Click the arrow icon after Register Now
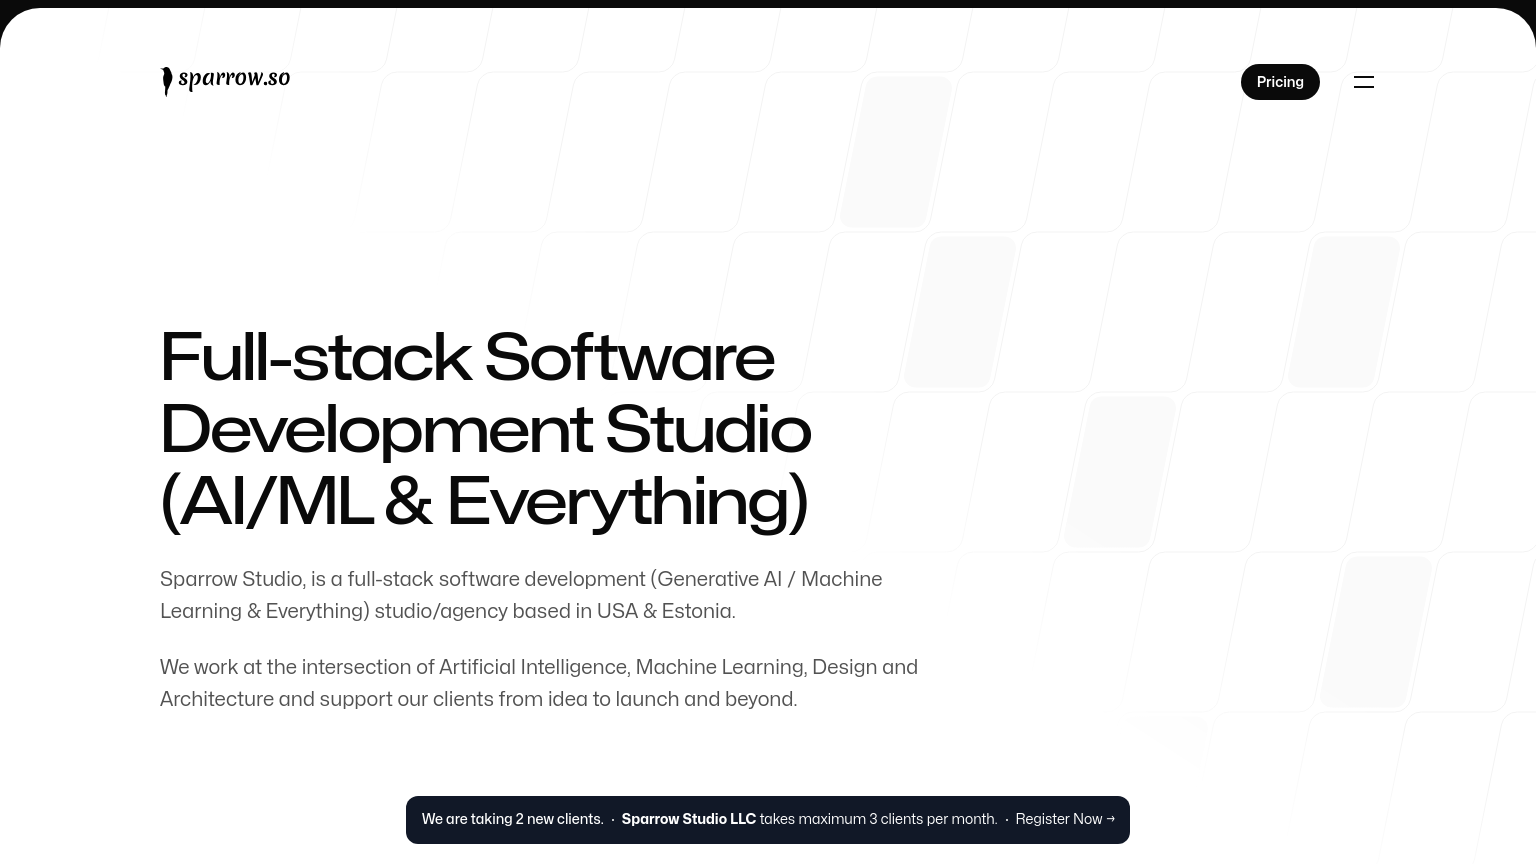 coord(1110,819)
